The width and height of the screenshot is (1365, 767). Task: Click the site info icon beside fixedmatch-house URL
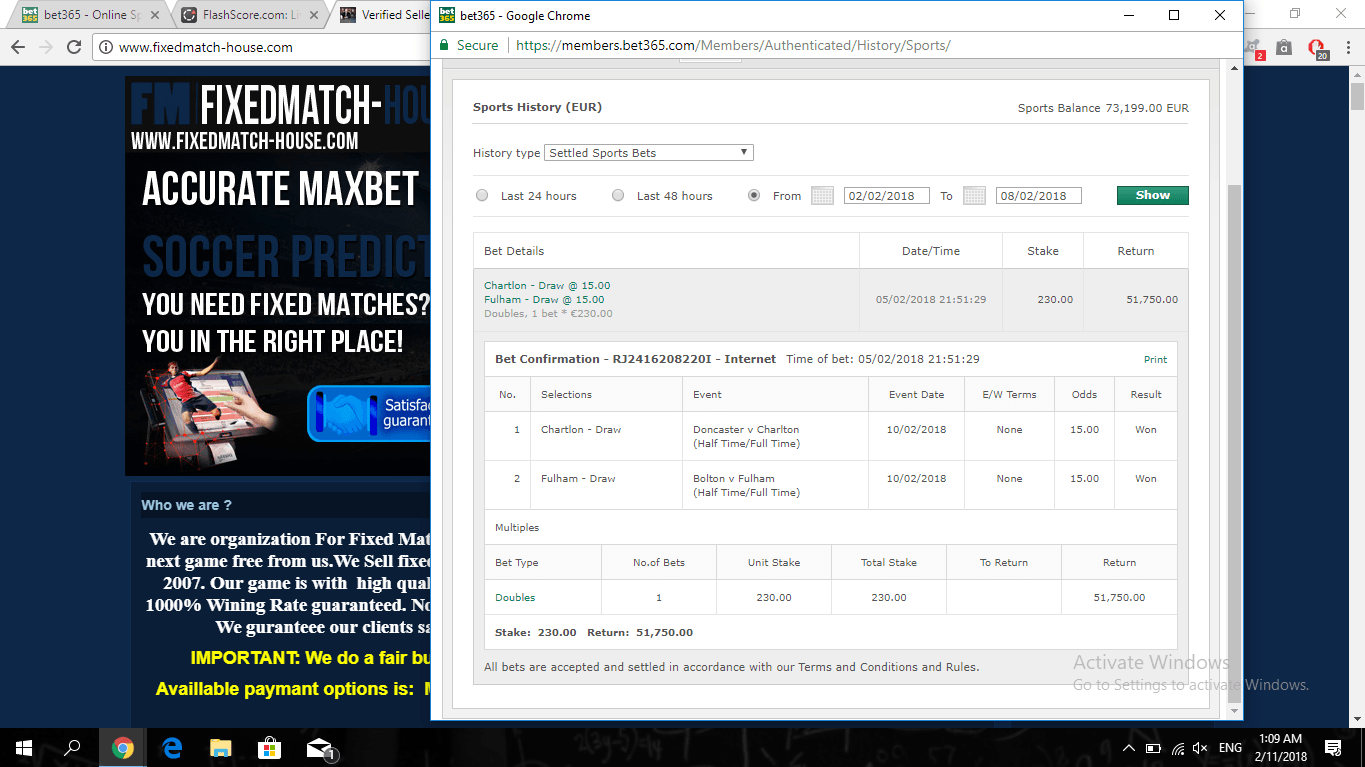(106, 47)
